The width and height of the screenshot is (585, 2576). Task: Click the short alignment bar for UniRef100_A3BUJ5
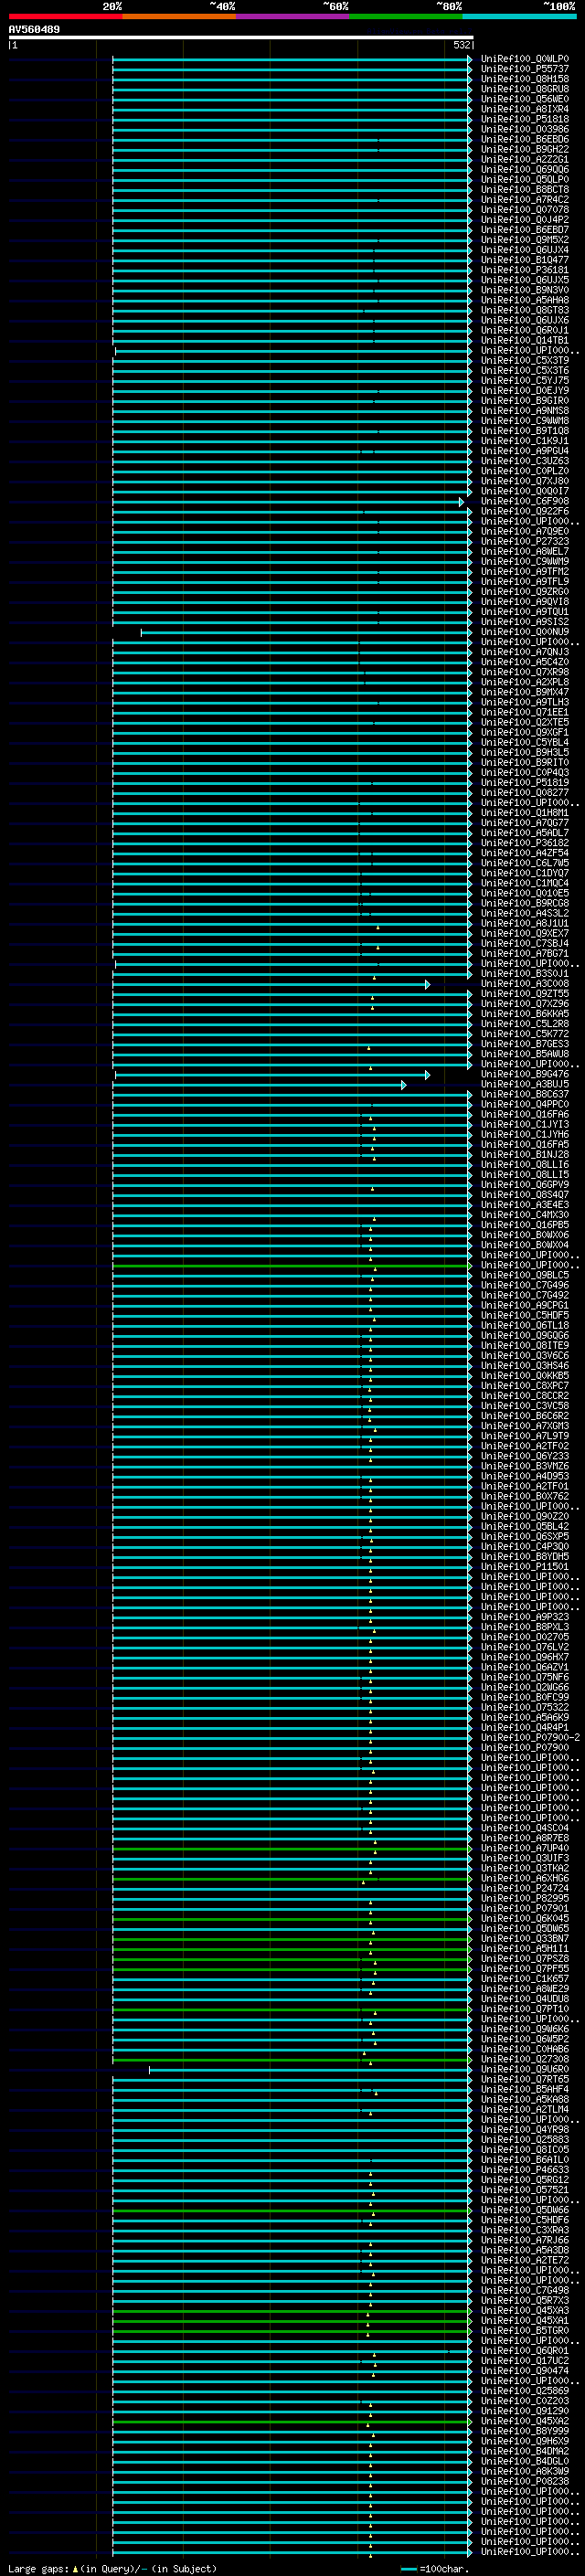(x=260, y=1085)
